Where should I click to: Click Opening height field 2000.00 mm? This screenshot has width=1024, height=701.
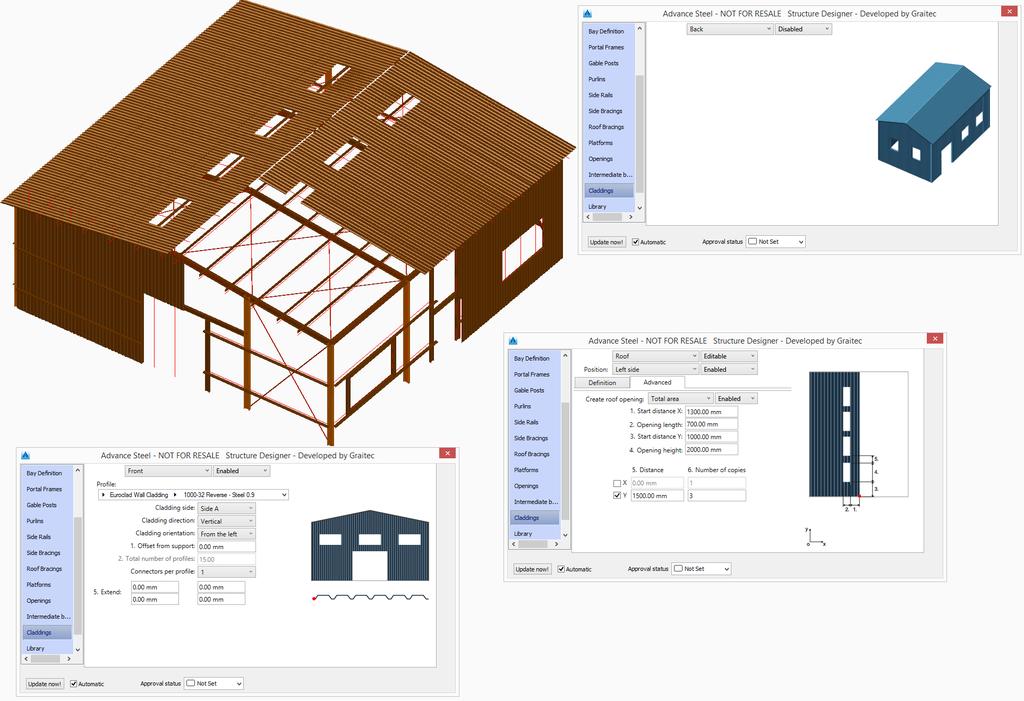(711, 449)
